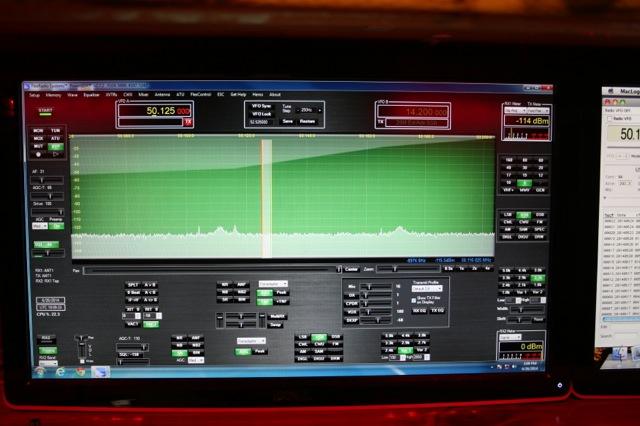This screenshot has height=426, width=640.
Task: Click the TX EQ button
Action: tap(437, 311)
